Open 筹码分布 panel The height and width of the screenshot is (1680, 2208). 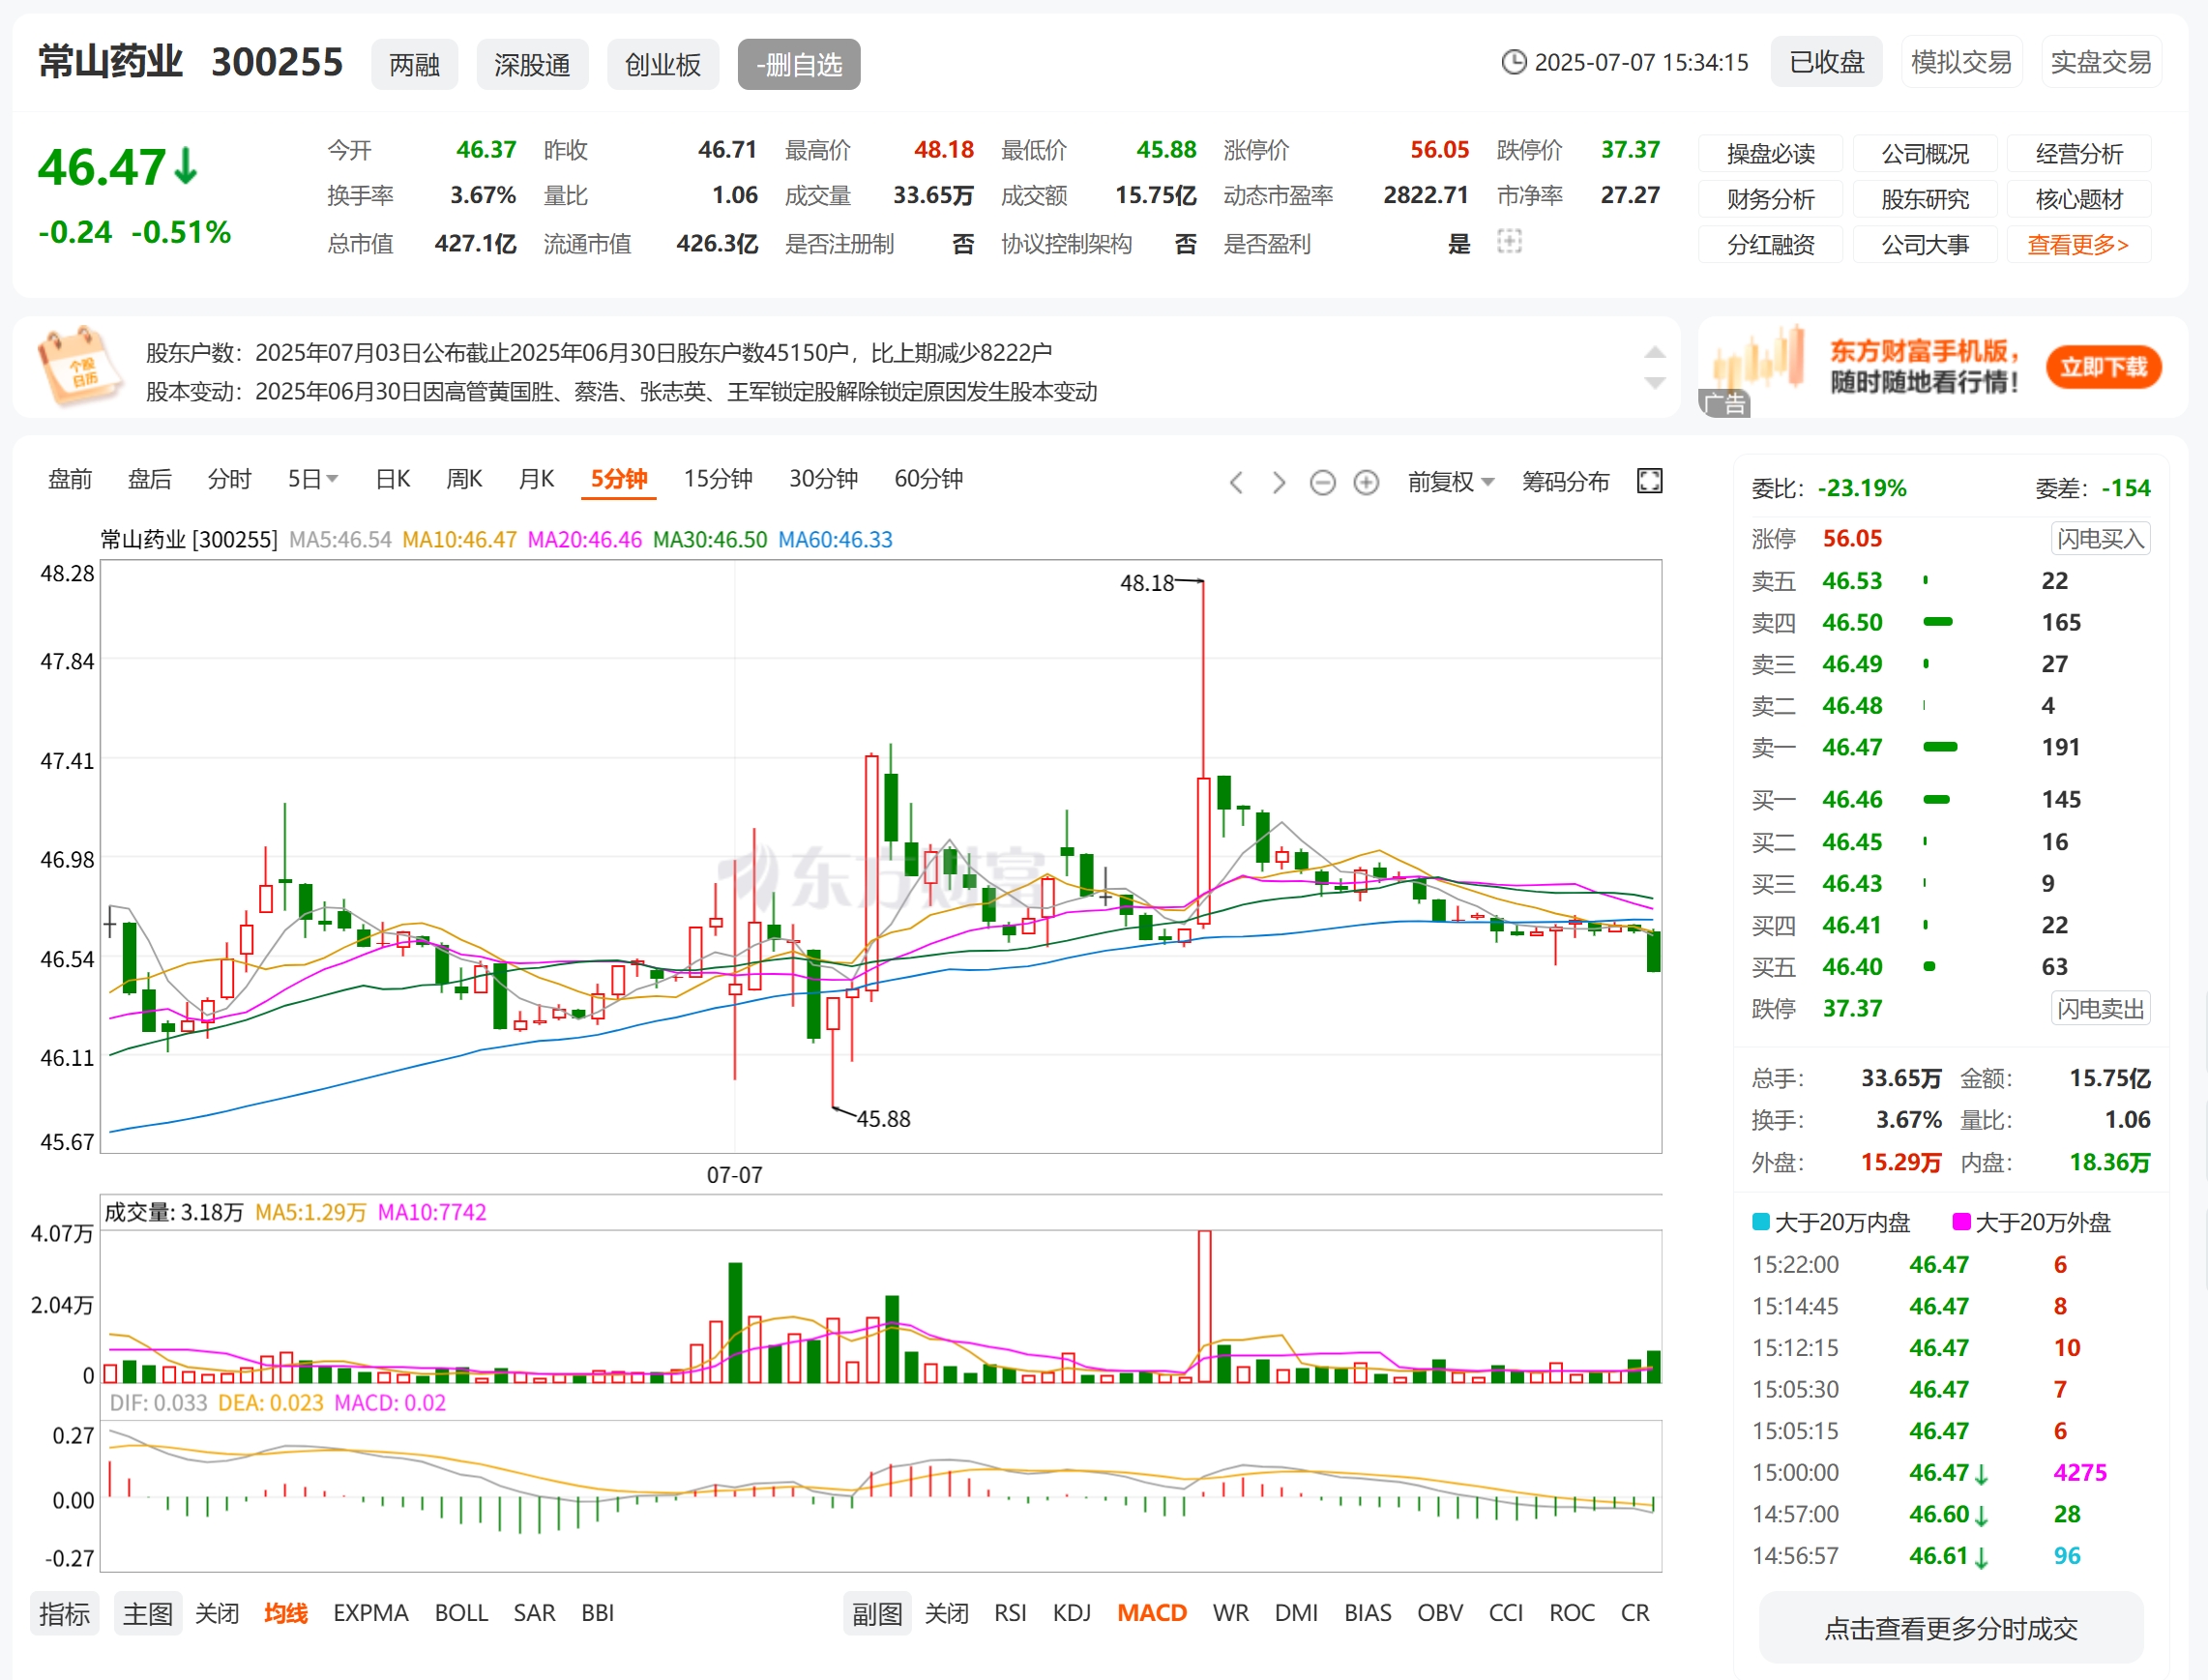point(1565,482)
